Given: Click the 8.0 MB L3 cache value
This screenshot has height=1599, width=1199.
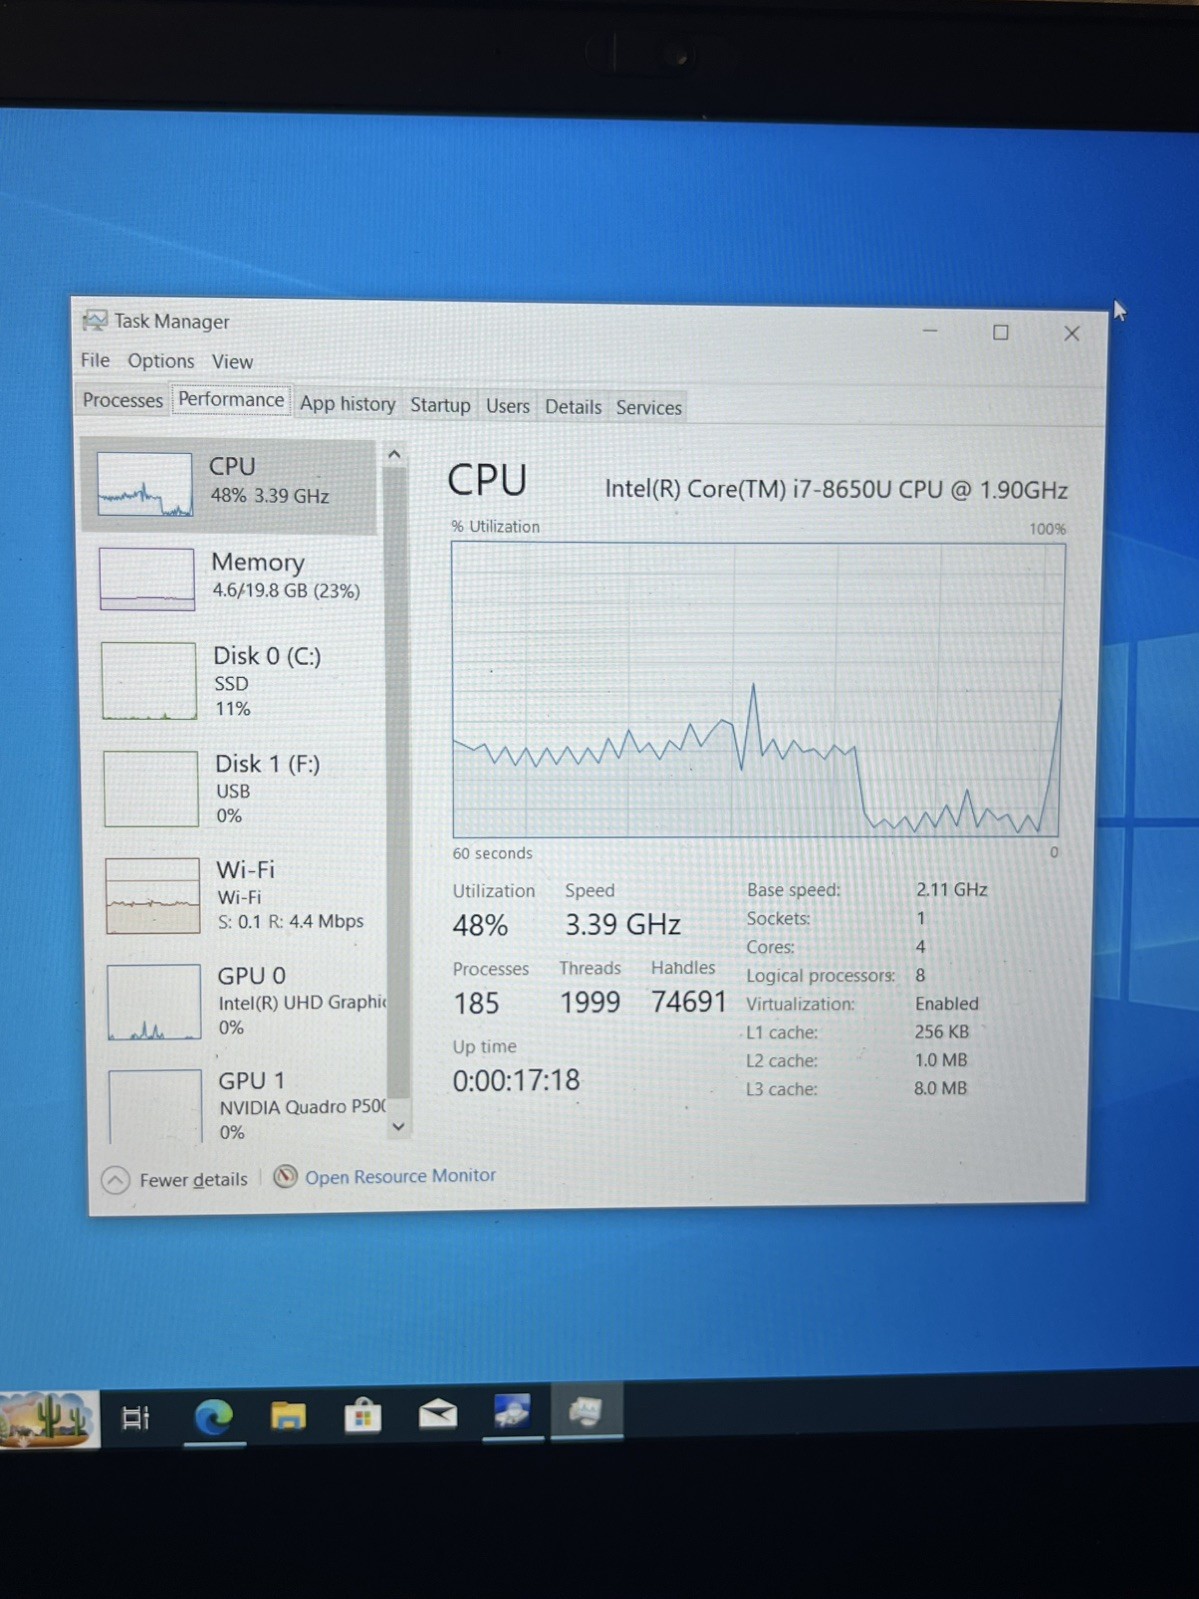Looking at the screenshot, I should (940, 1088).
